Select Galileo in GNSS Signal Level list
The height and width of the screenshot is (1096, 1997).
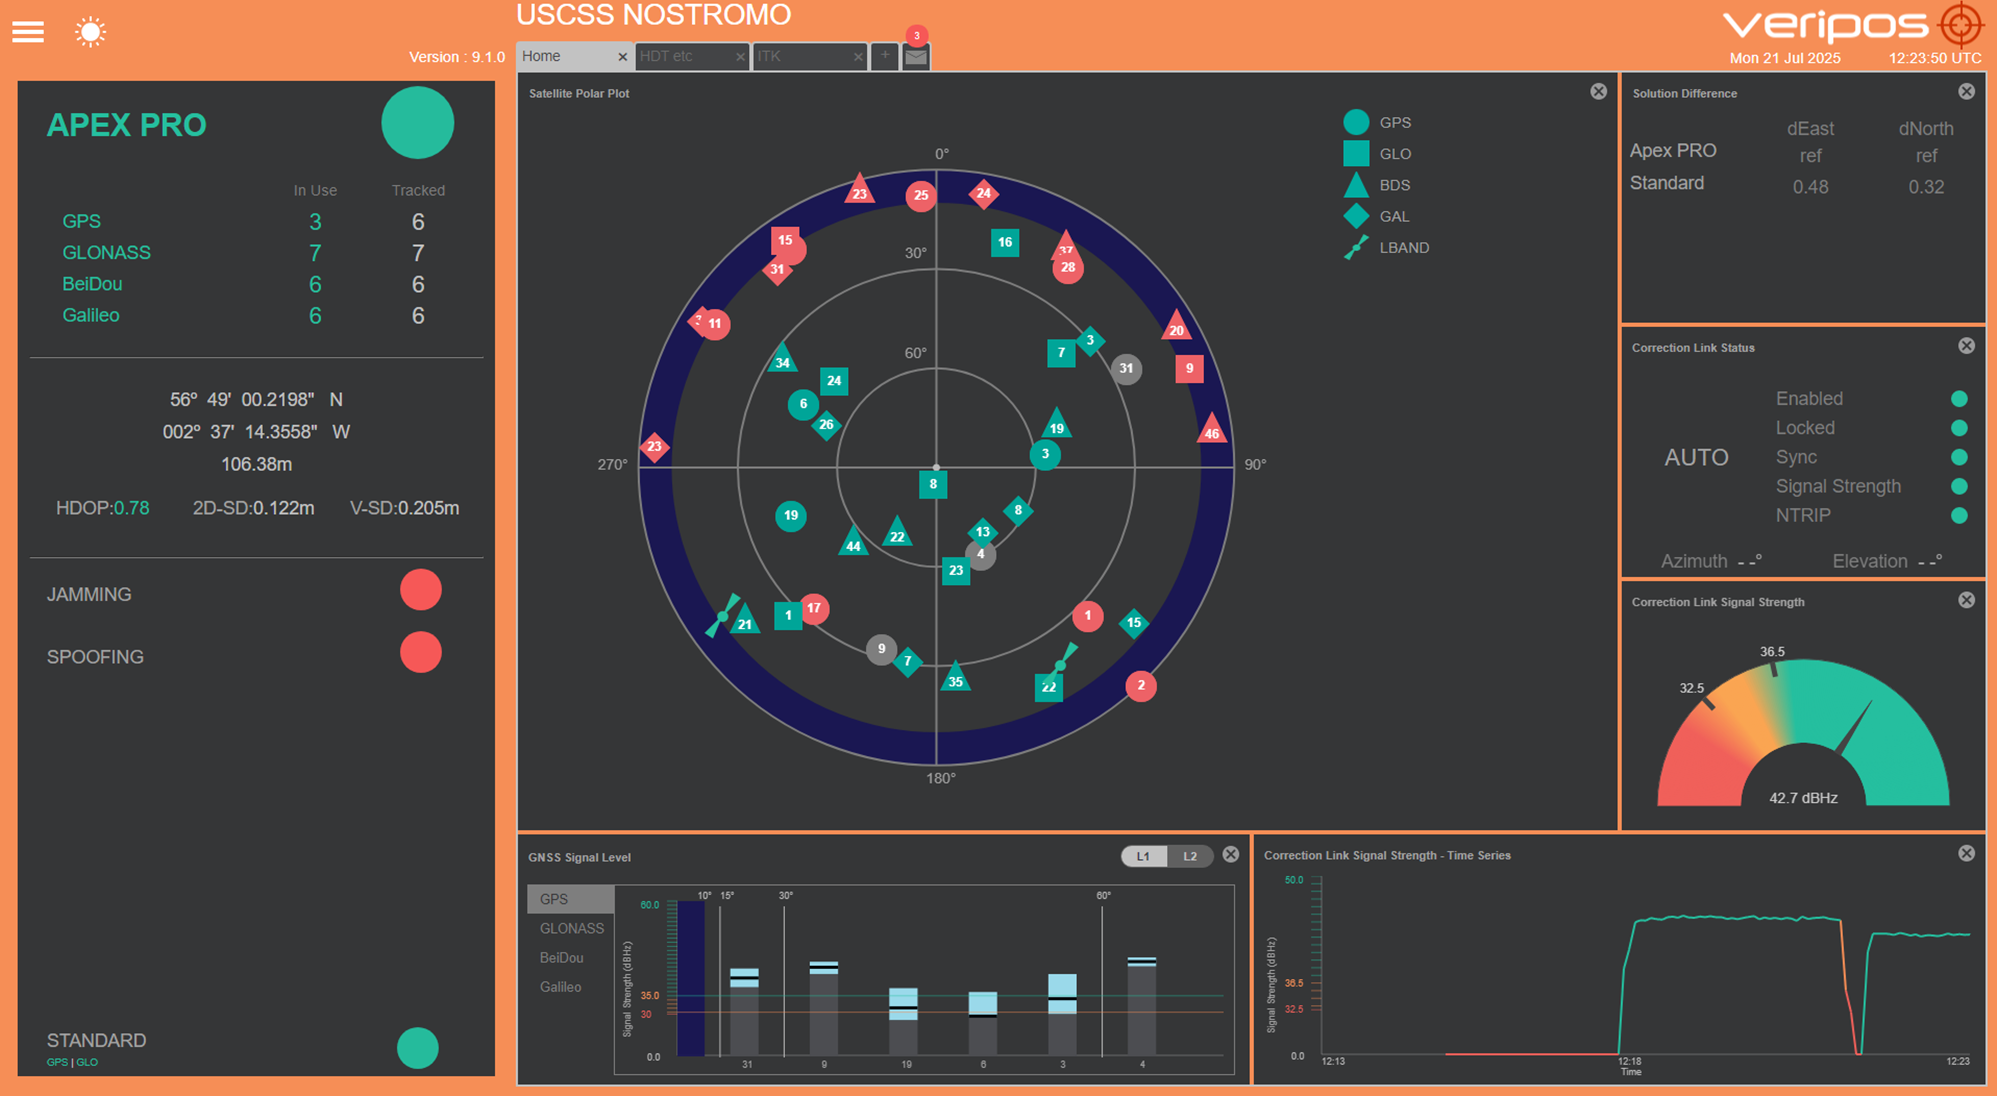[x=570, y=987]
